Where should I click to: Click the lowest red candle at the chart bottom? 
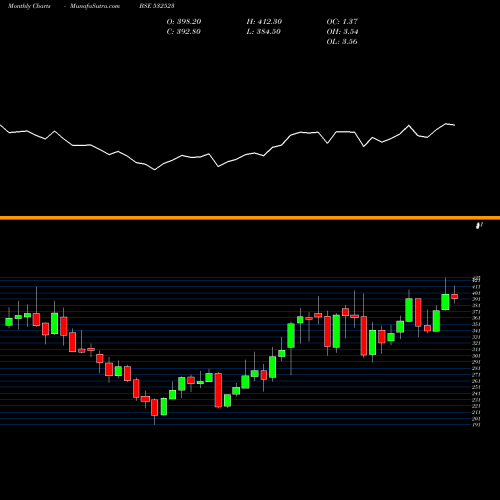click(154, 408)
